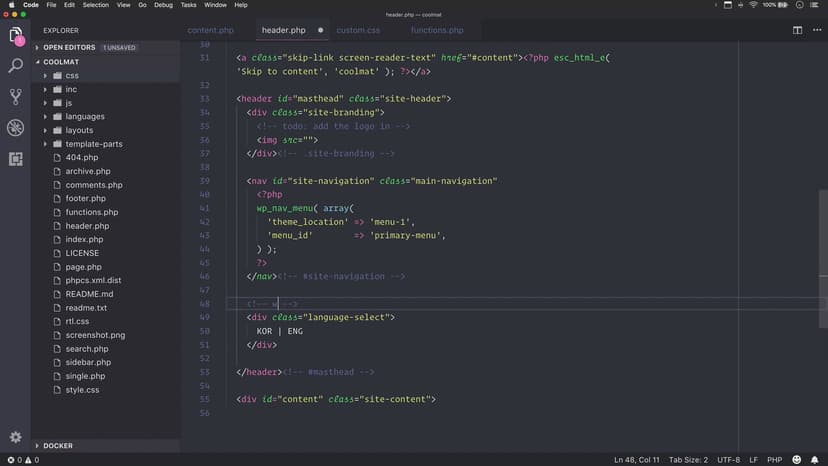Image resolution: width=828 pixels, height=466 pixels.
Task: Open editor More Actions ellipsis menu
Action: pyautogui.click(x=815, y=30)
